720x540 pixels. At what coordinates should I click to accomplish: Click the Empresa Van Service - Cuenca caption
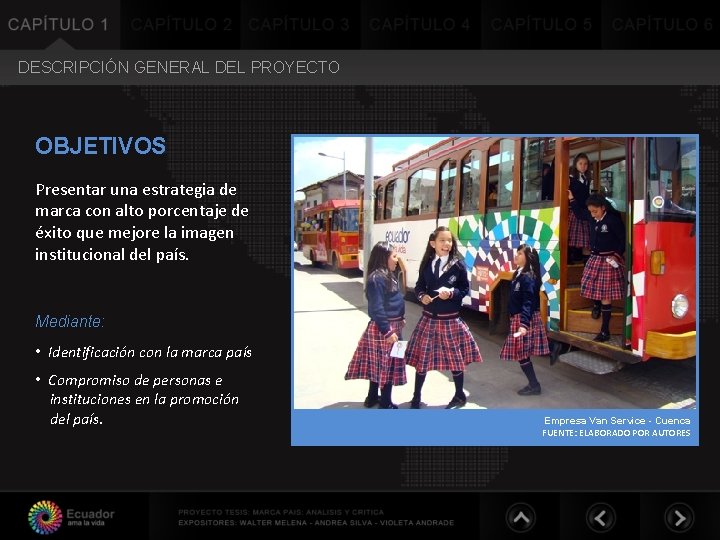(x=617, y=420)
